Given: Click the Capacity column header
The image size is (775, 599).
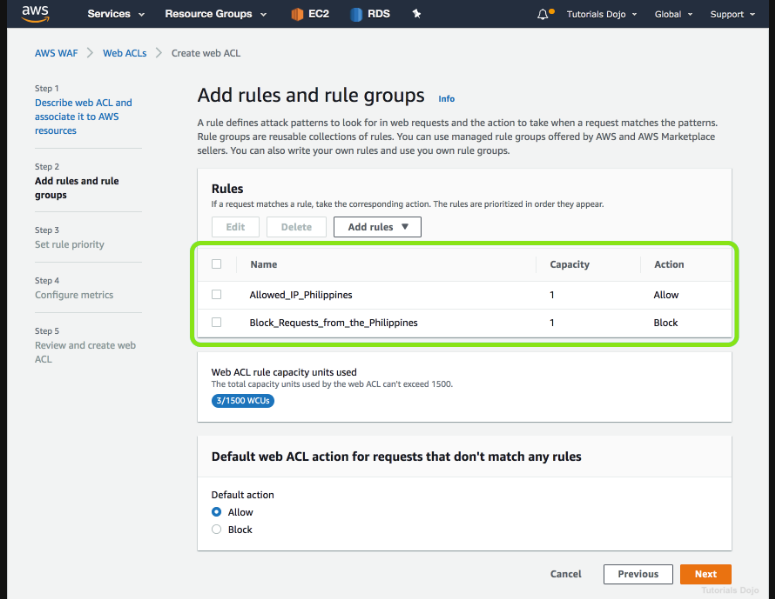Looking at the screenshot, I should [x=569, y=264].
